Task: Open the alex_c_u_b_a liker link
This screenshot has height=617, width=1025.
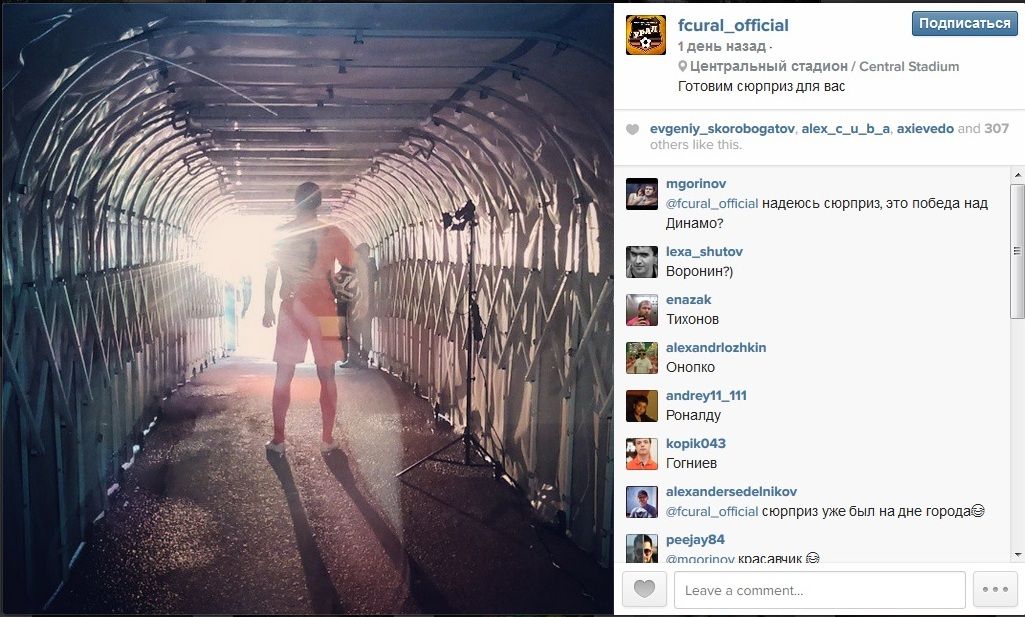Action: [845, 129]
